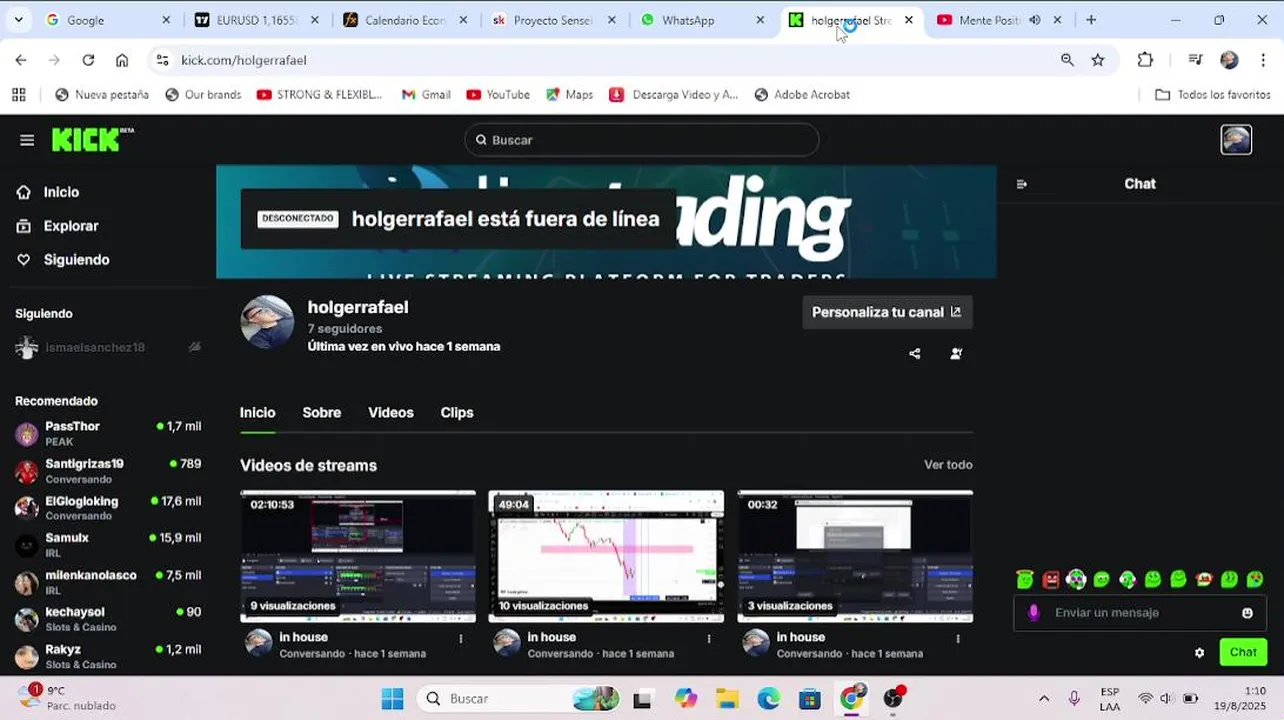This screenshot has width=1284, height=720.
Task: Click the Kick Buscar search field
Action: click(x=641, y=140)
